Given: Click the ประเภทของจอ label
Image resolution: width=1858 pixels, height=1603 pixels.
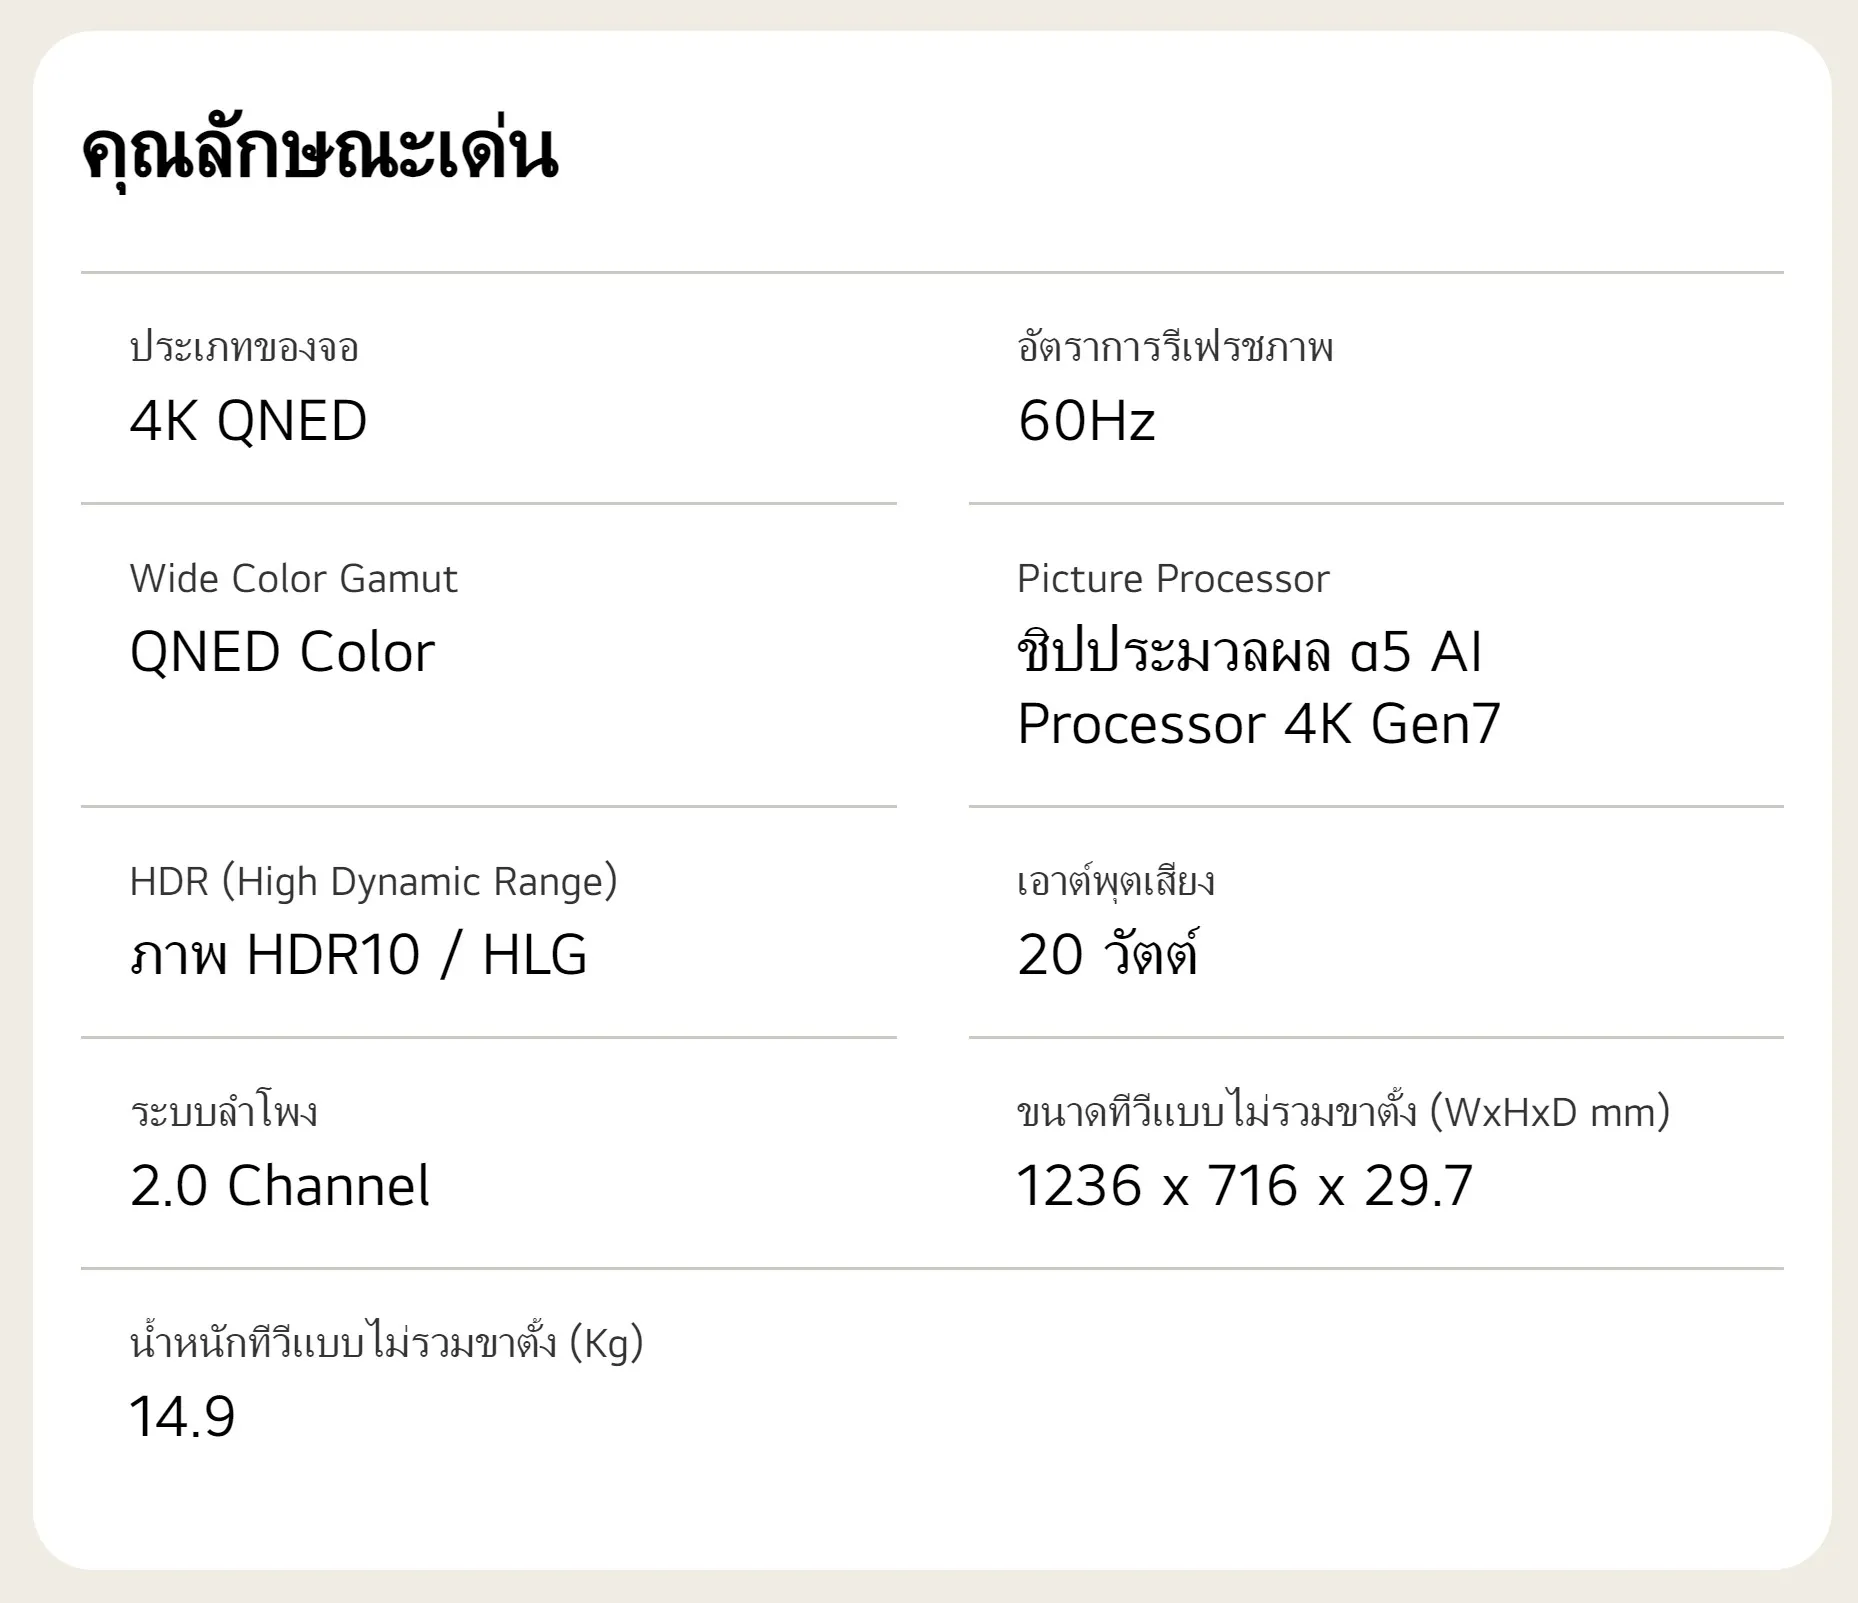Looking at the screenshot, I should point(244,348).
